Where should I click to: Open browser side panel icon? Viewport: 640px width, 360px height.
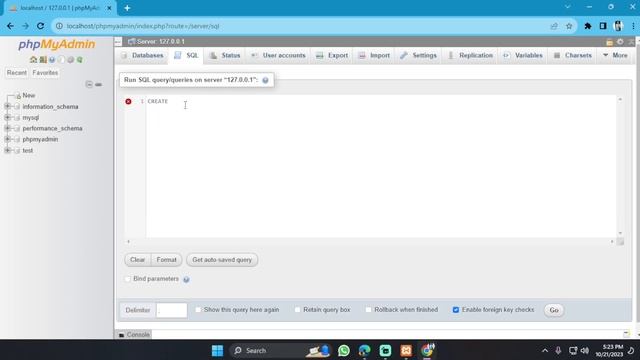[603, 26]
